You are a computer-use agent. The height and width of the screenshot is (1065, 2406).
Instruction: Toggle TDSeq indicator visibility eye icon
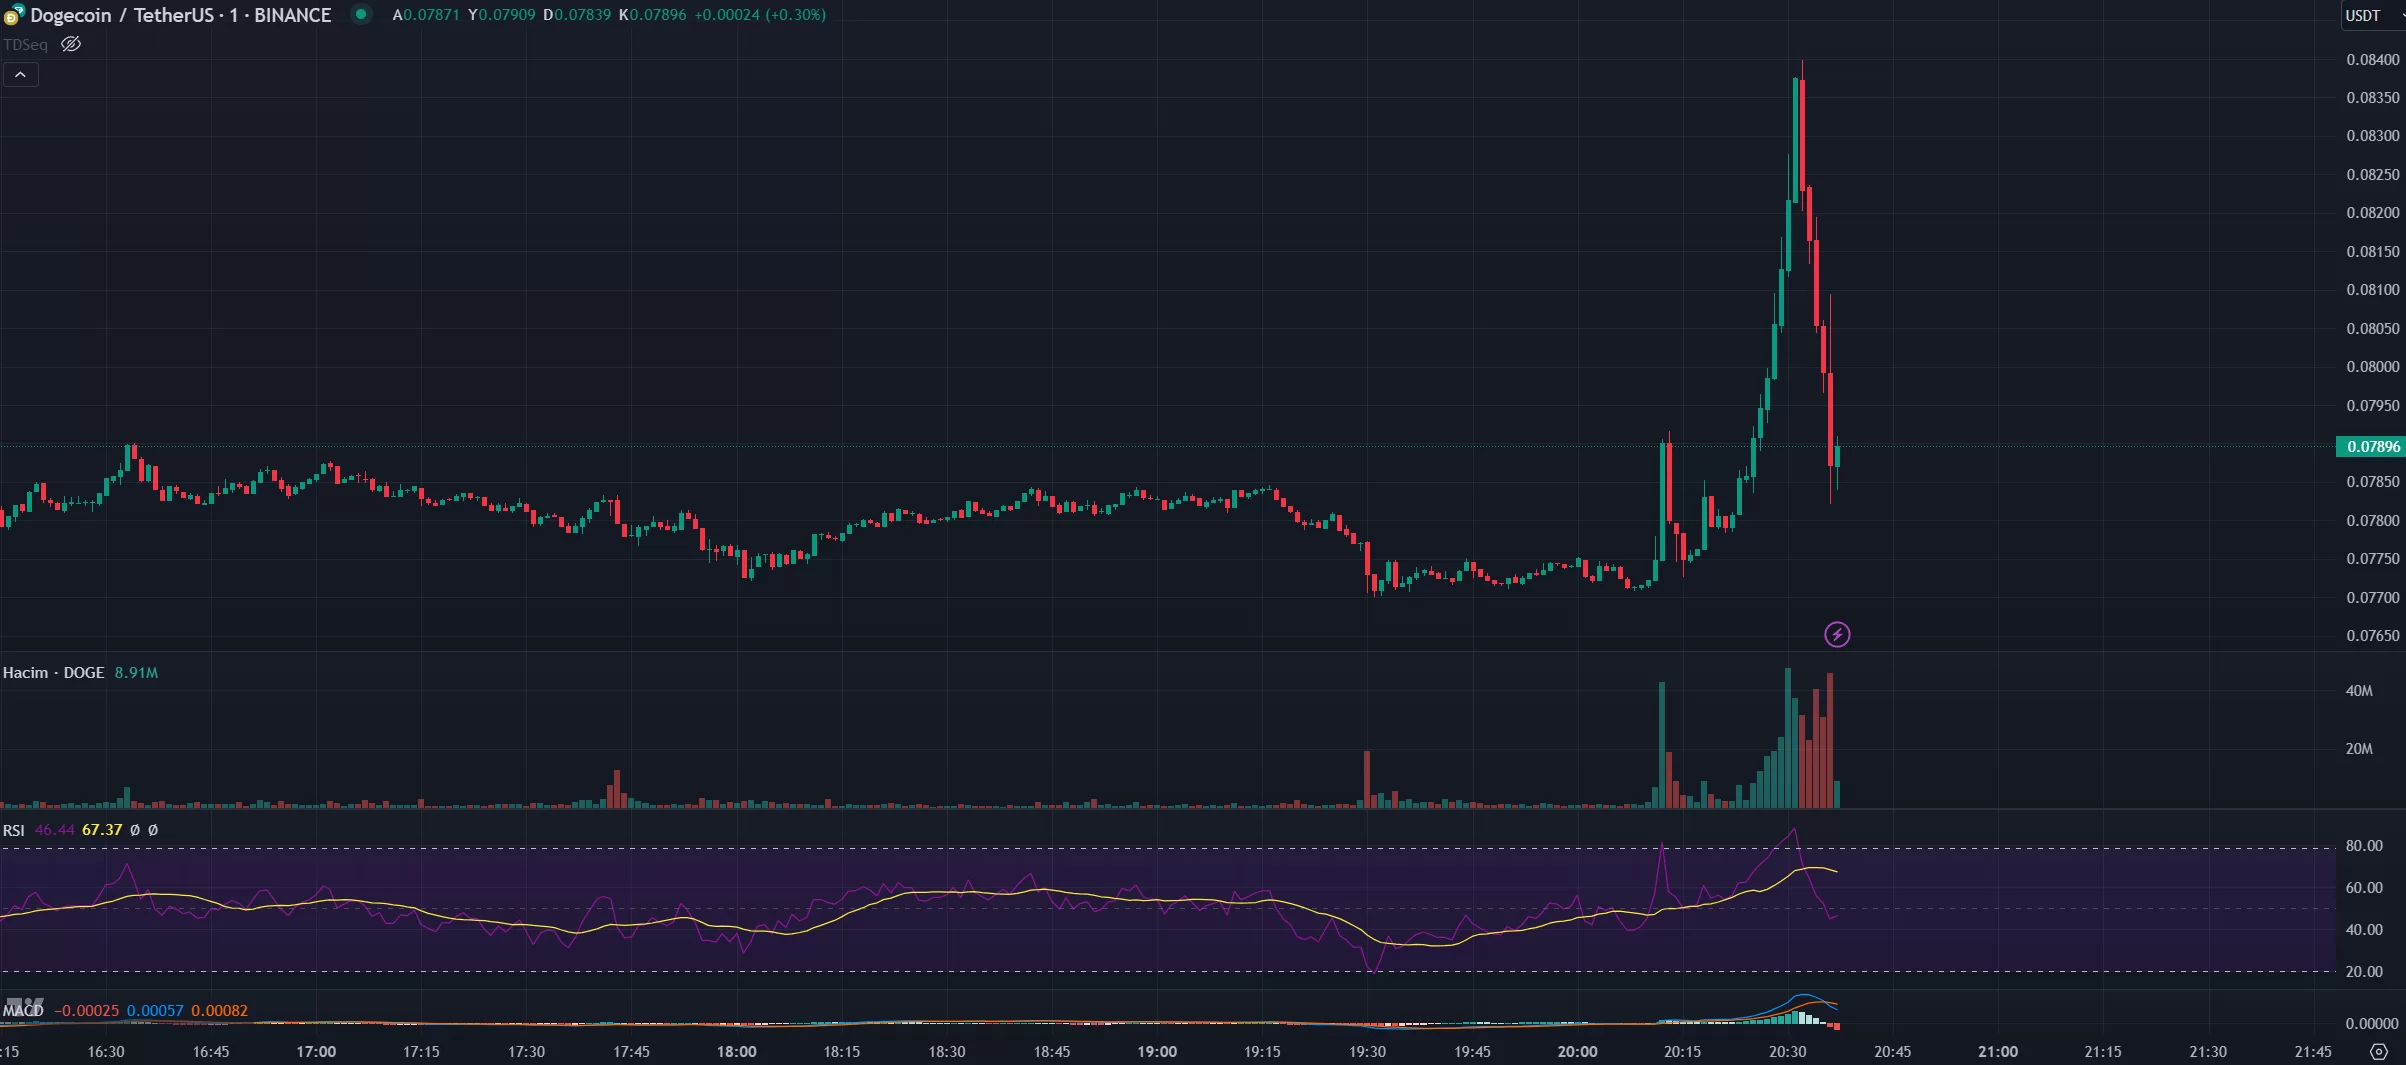(71, 44)
